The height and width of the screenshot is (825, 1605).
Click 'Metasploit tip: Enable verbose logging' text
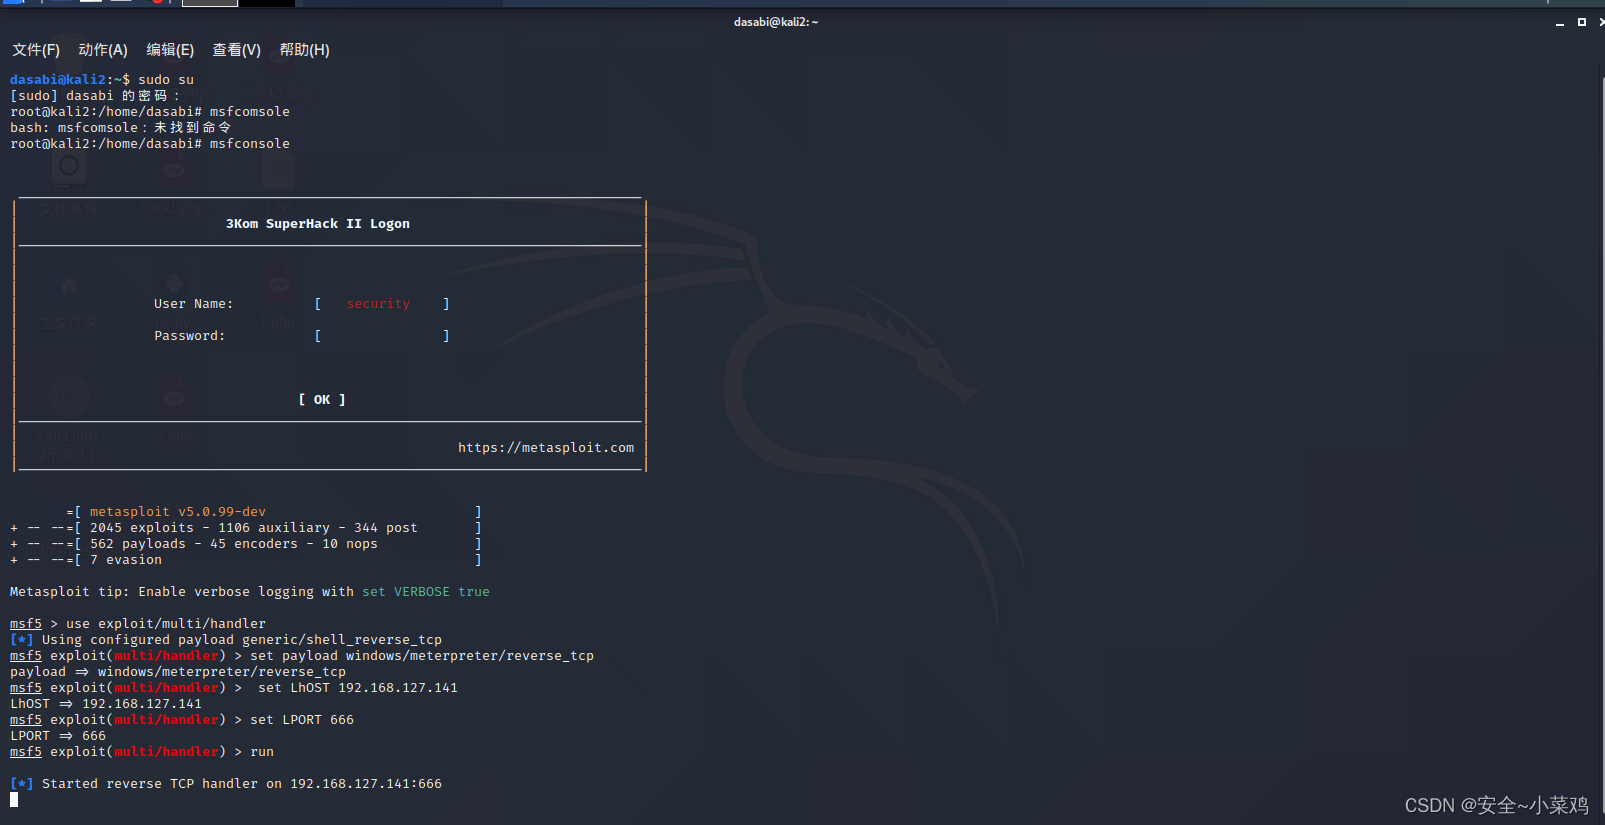tap(182, 592)
